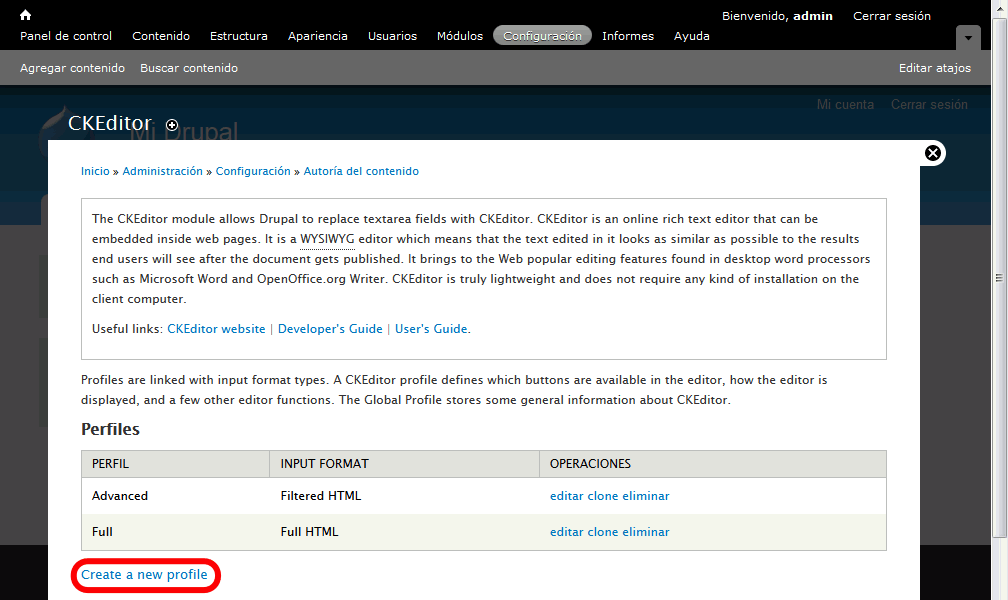
Task: Click the plus shortcut icon beside CKEditor title
Action: 172,125
